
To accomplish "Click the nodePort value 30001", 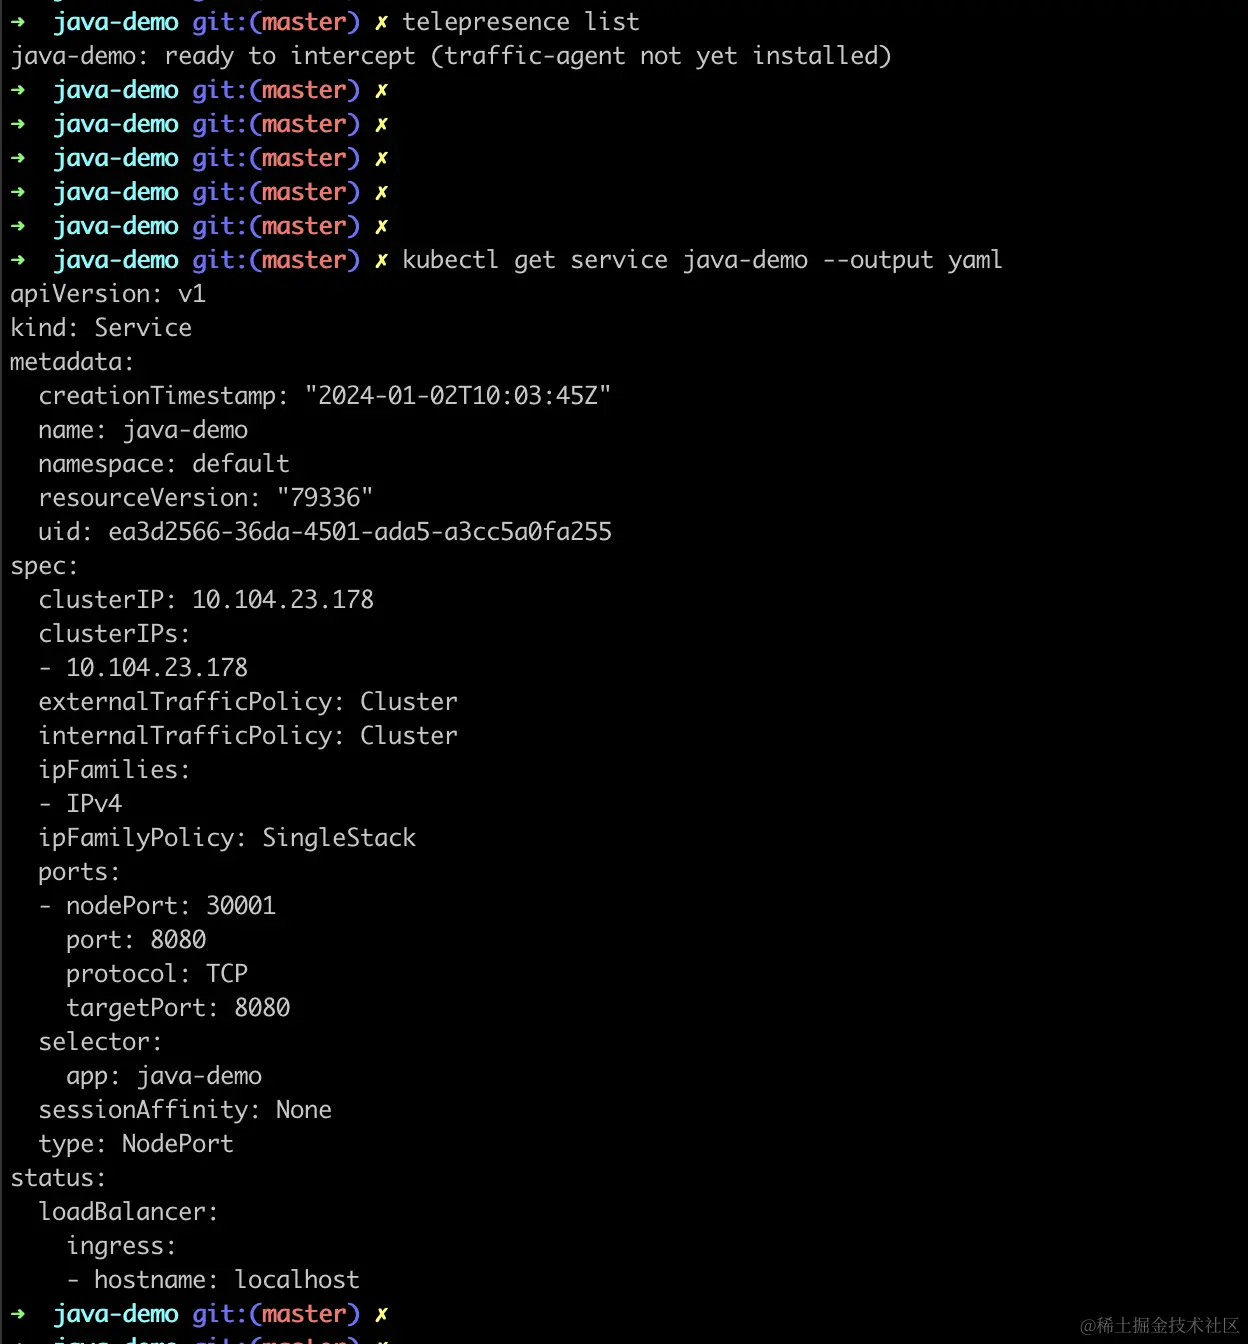I will click(x=240, y=906).
